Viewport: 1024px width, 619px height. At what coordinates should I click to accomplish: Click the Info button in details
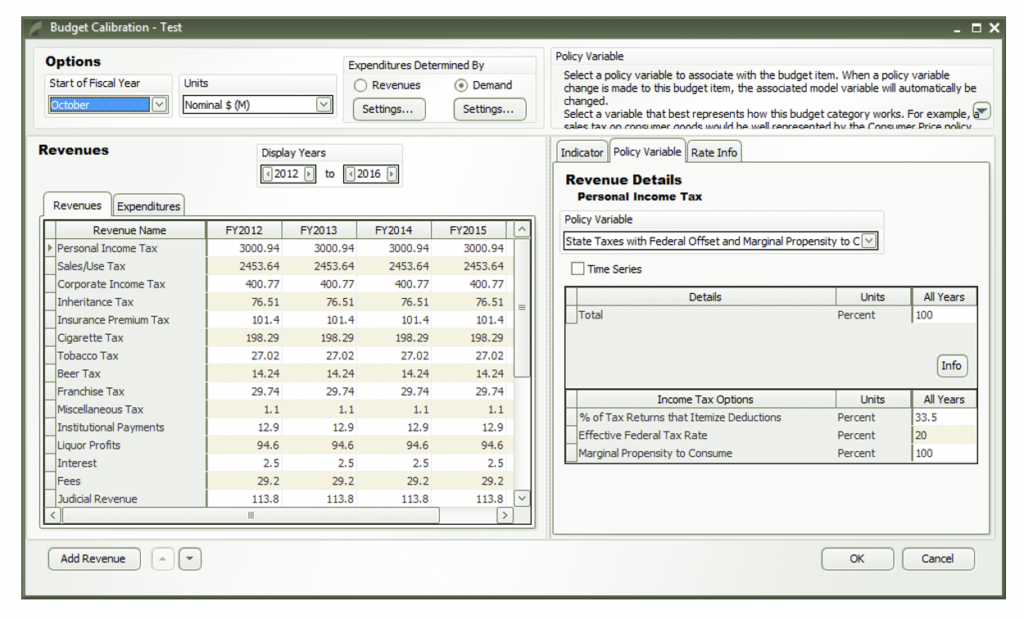(x=952, y=366)
